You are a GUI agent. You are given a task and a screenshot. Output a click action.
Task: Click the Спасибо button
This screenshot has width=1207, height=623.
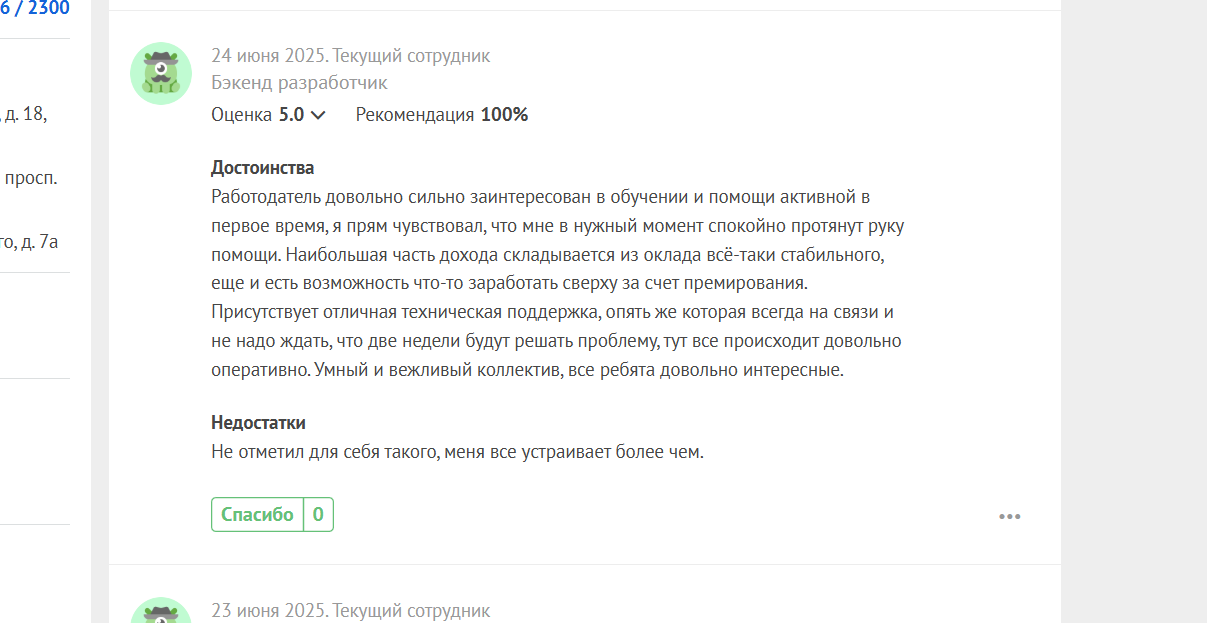click(x=257, y=514)
